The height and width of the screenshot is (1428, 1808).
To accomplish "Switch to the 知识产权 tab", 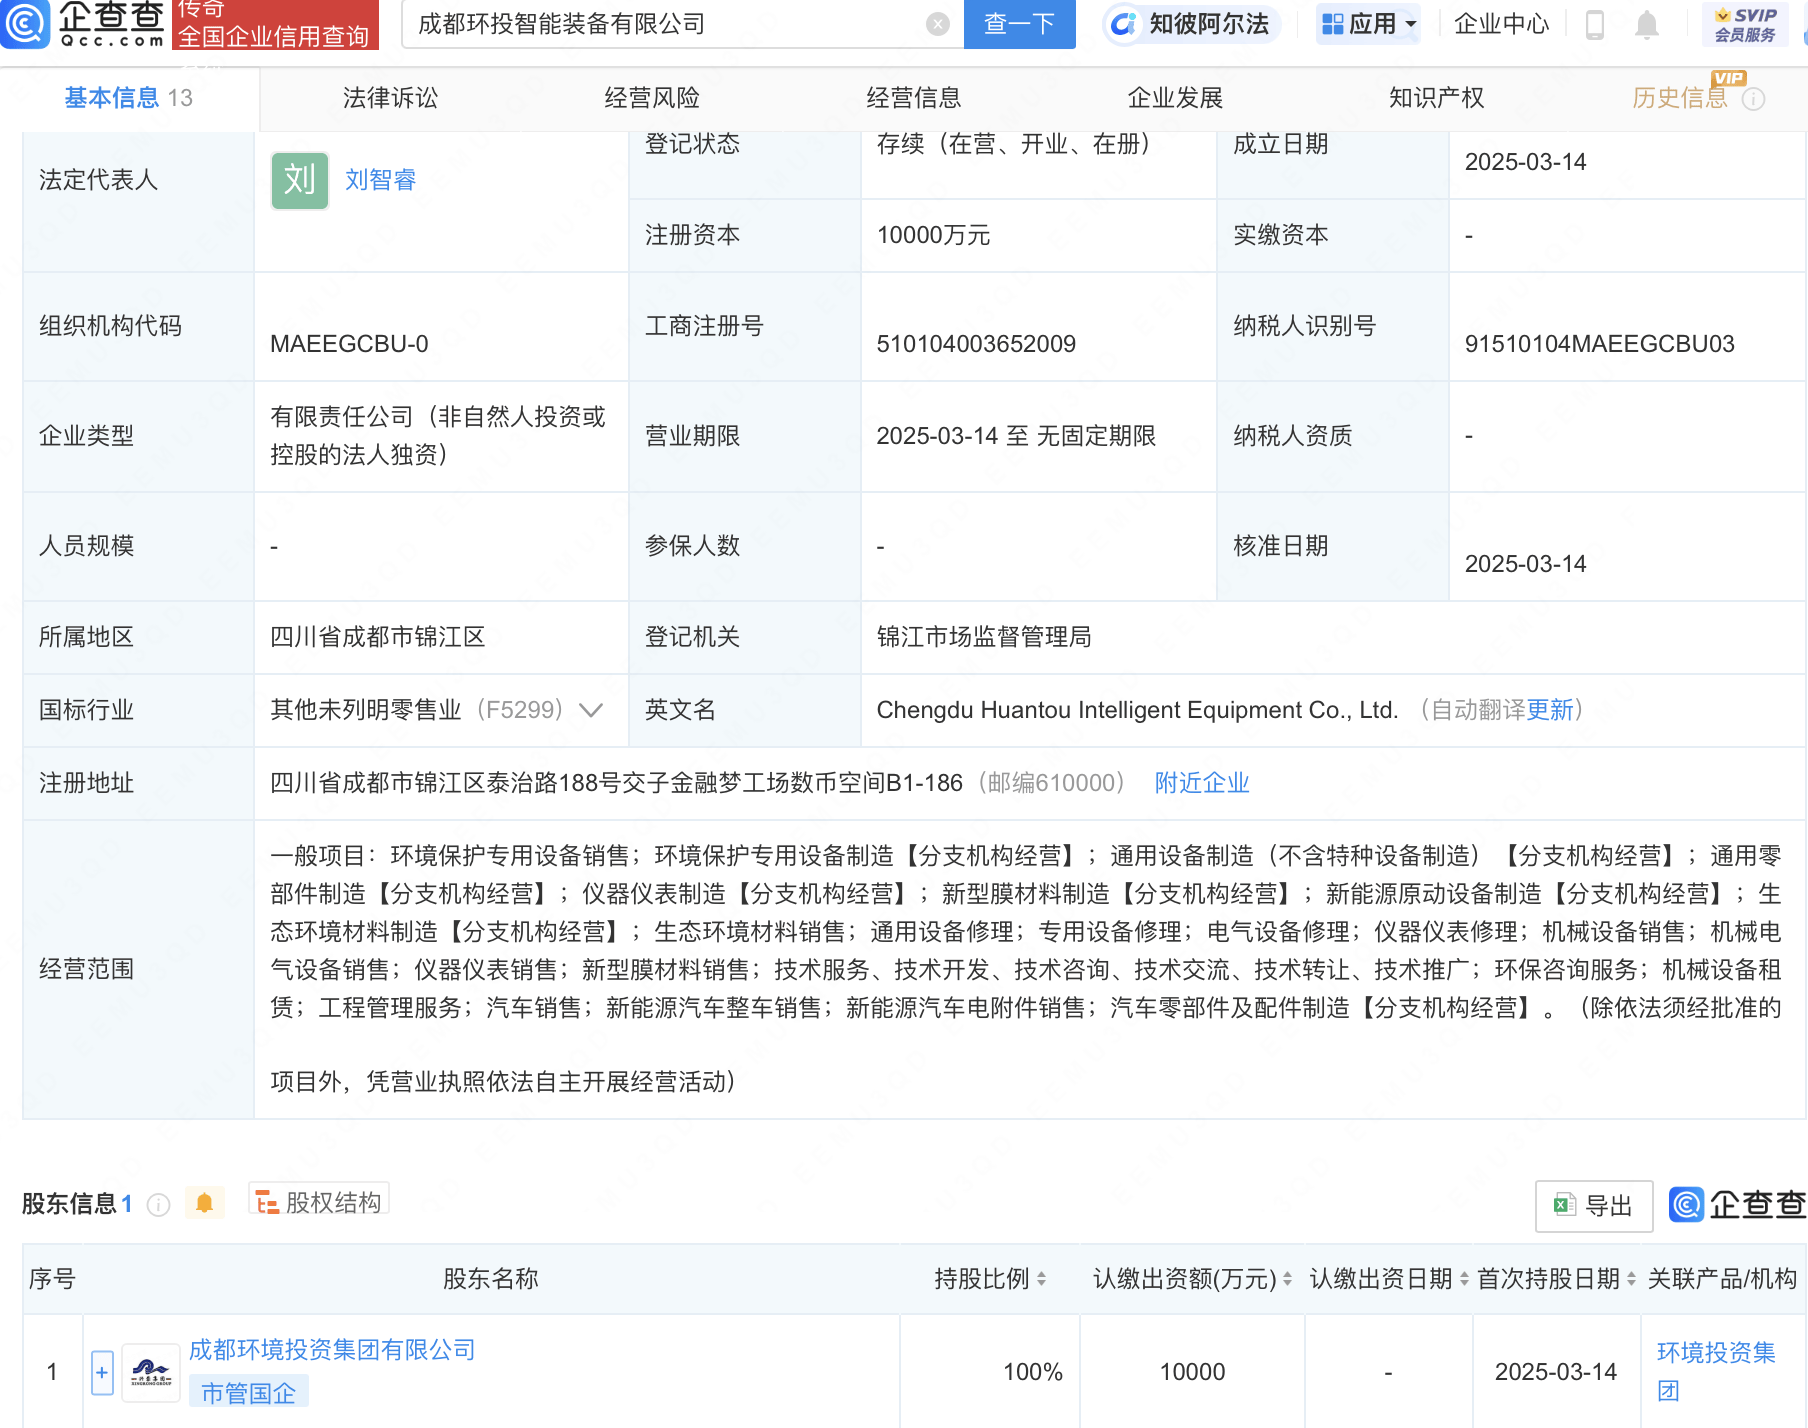I will click(x=1437, y=98).
